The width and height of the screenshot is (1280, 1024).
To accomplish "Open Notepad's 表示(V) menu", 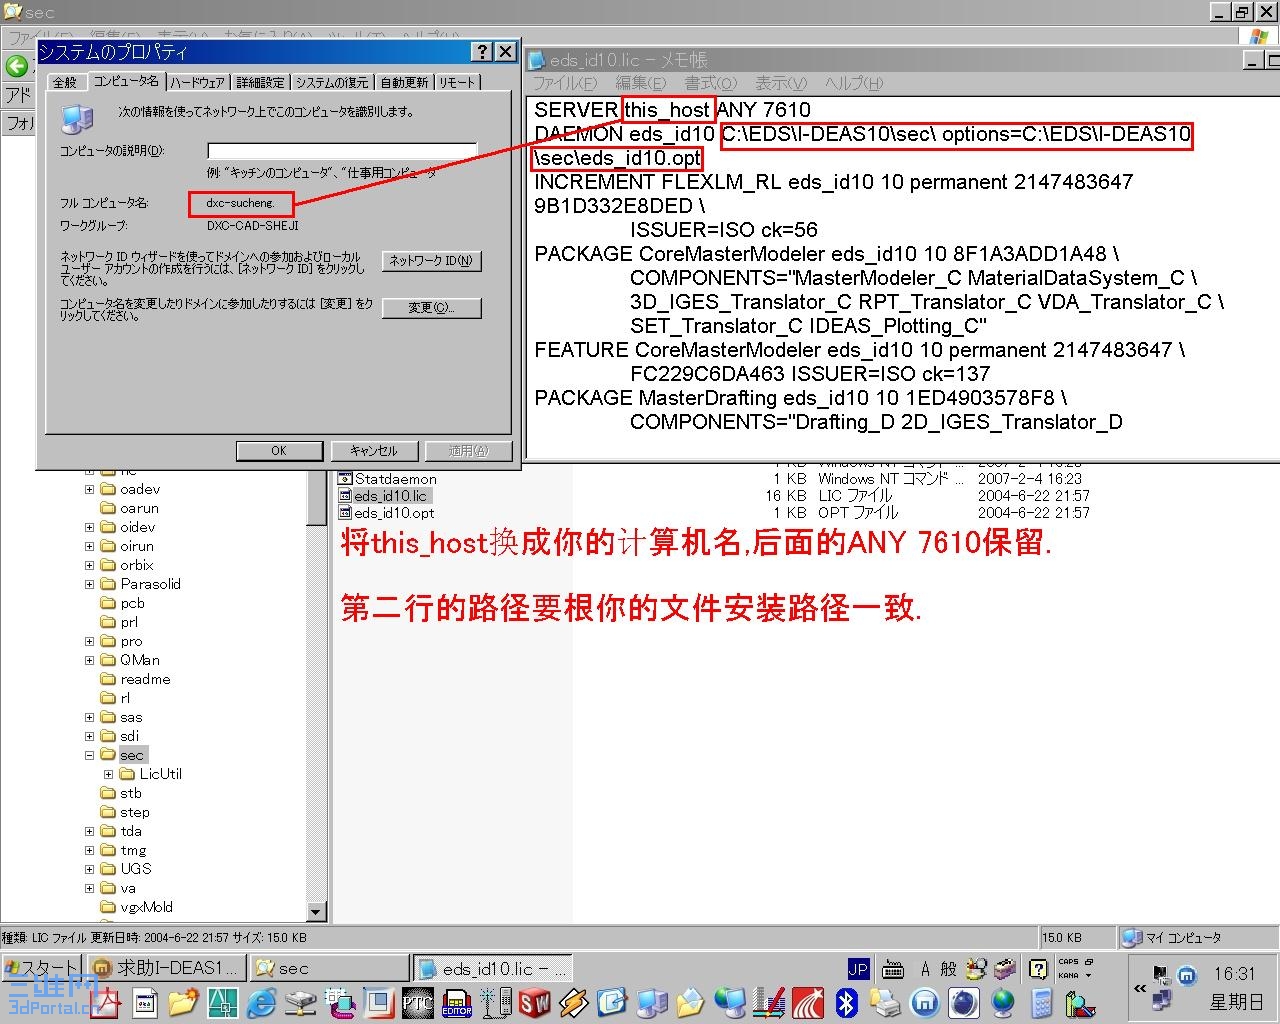I will [x=781, y=83].
